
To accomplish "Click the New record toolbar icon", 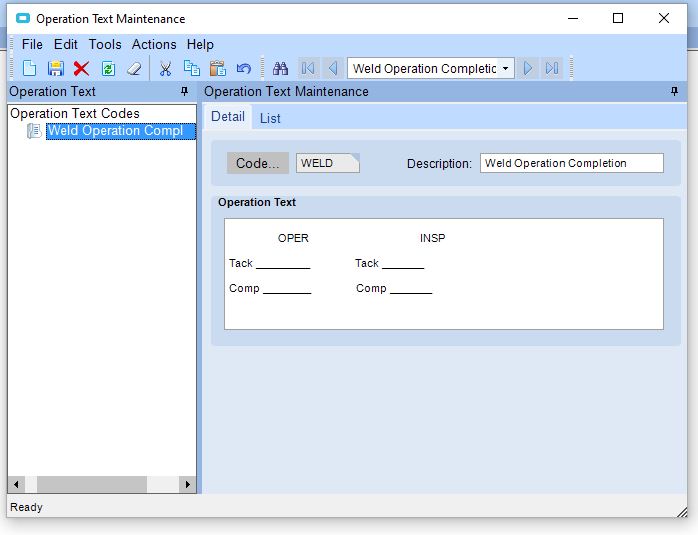I will point(29,69).
